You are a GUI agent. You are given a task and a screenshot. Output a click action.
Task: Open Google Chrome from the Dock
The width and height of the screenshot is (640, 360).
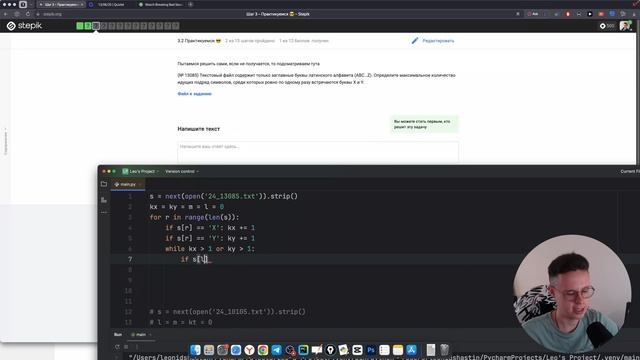tap(263, 350)
